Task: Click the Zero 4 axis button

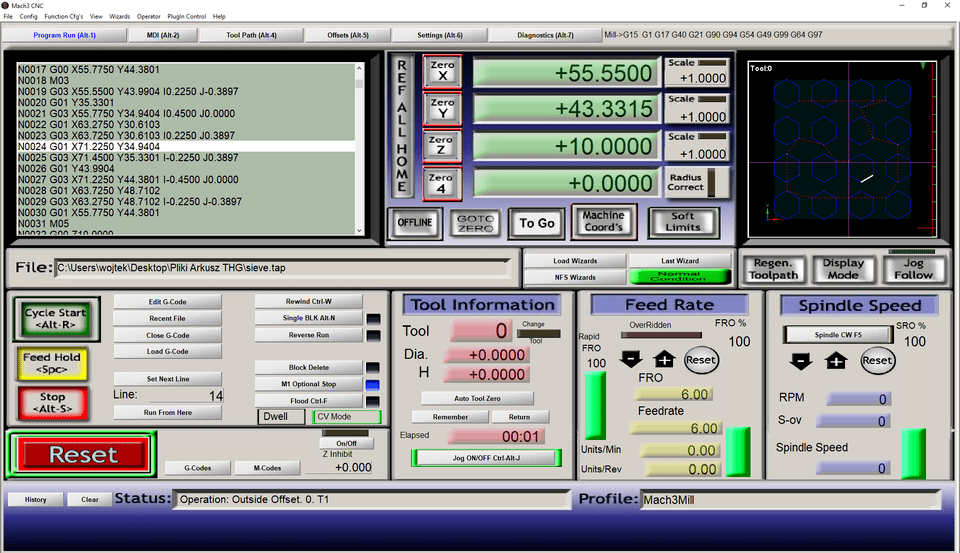Action: tap(441, 184)
